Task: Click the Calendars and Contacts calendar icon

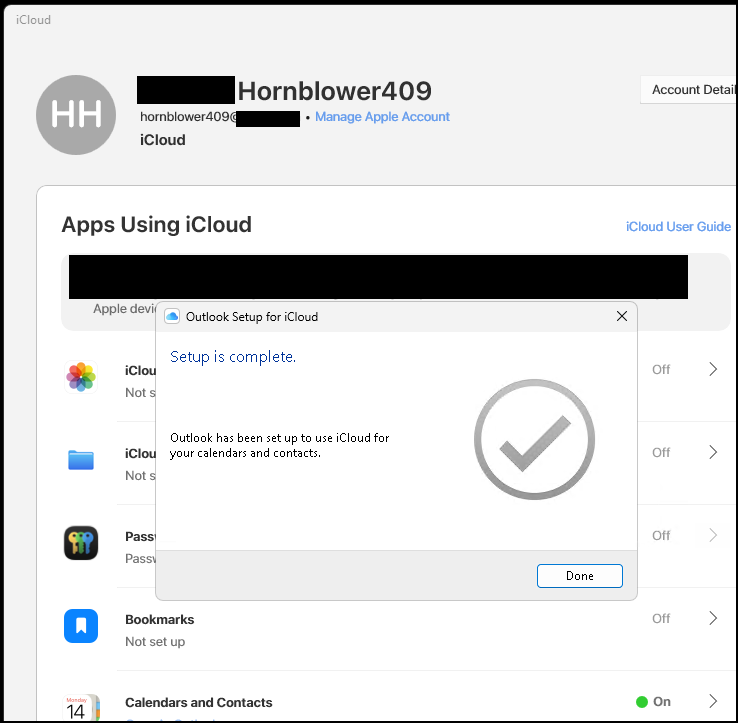Action: [x=81, y=707]
